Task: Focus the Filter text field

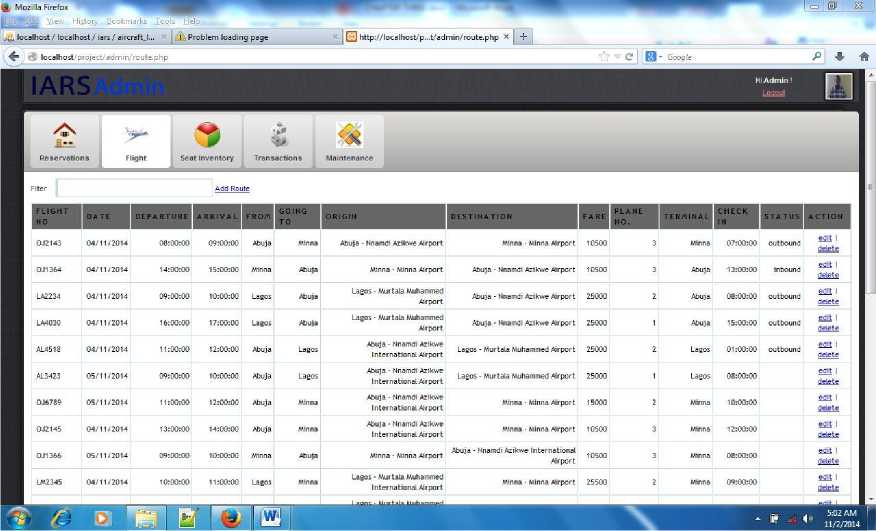Action: [x=133, y=188]
